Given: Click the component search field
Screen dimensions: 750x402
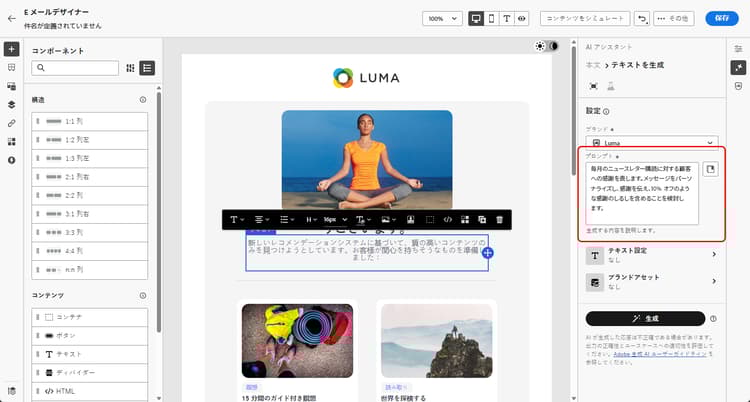Looking at the screenshot, I should (x=75, y=68).
